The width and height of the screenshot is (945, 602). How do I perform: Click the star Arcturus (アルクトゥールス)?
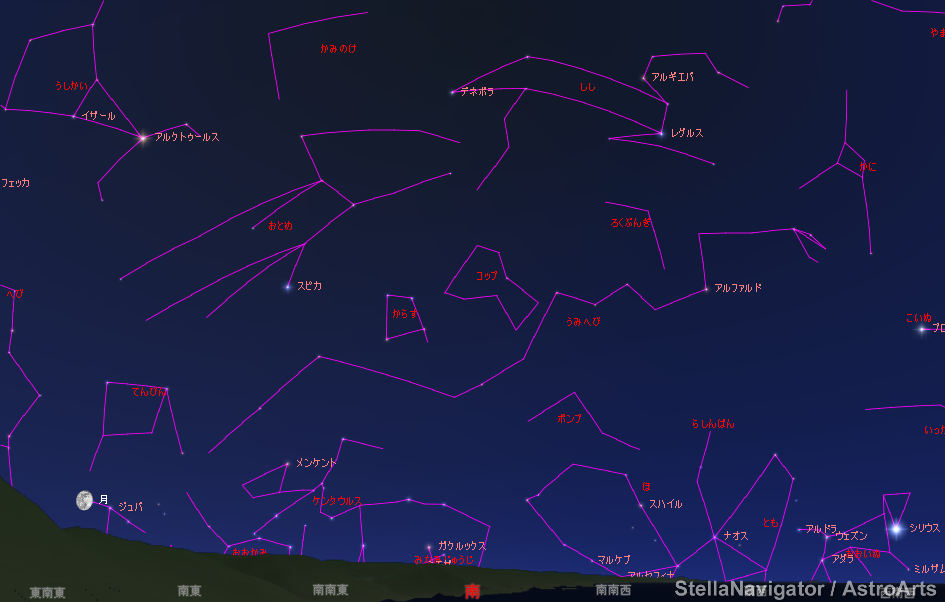click(143, 137)
